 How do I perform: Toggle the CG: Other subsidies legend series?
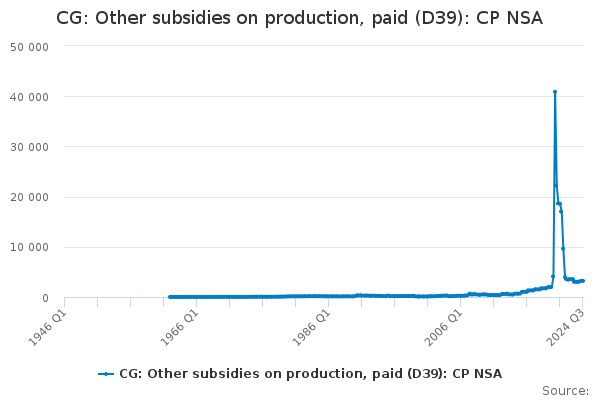(x=310, y=374)
